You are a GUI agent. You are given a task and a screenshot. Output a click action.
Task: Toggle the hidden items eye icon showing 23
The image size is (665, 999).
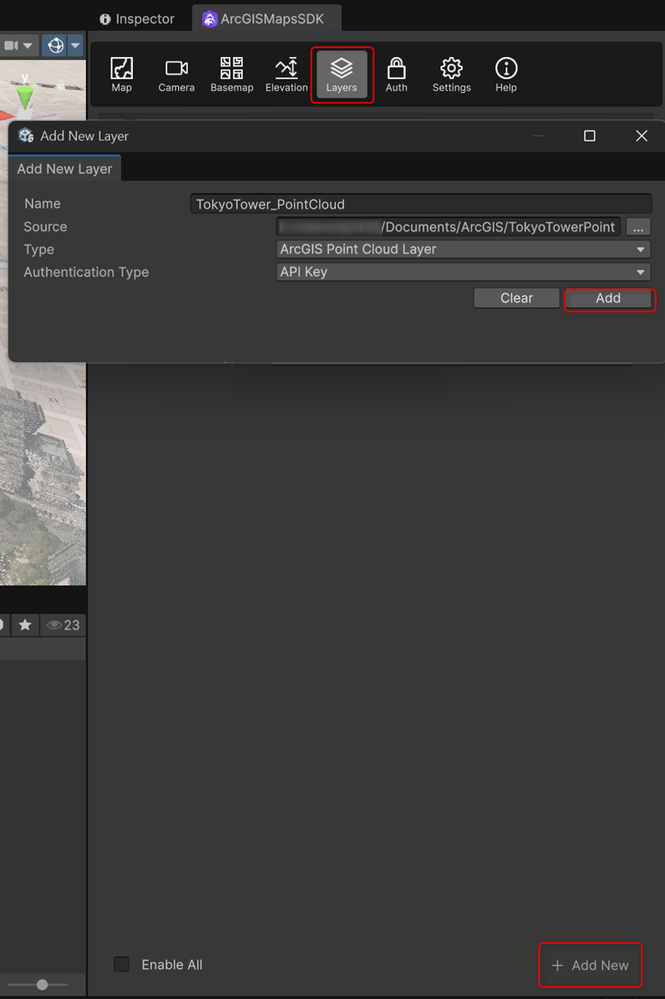click(62, 625)
